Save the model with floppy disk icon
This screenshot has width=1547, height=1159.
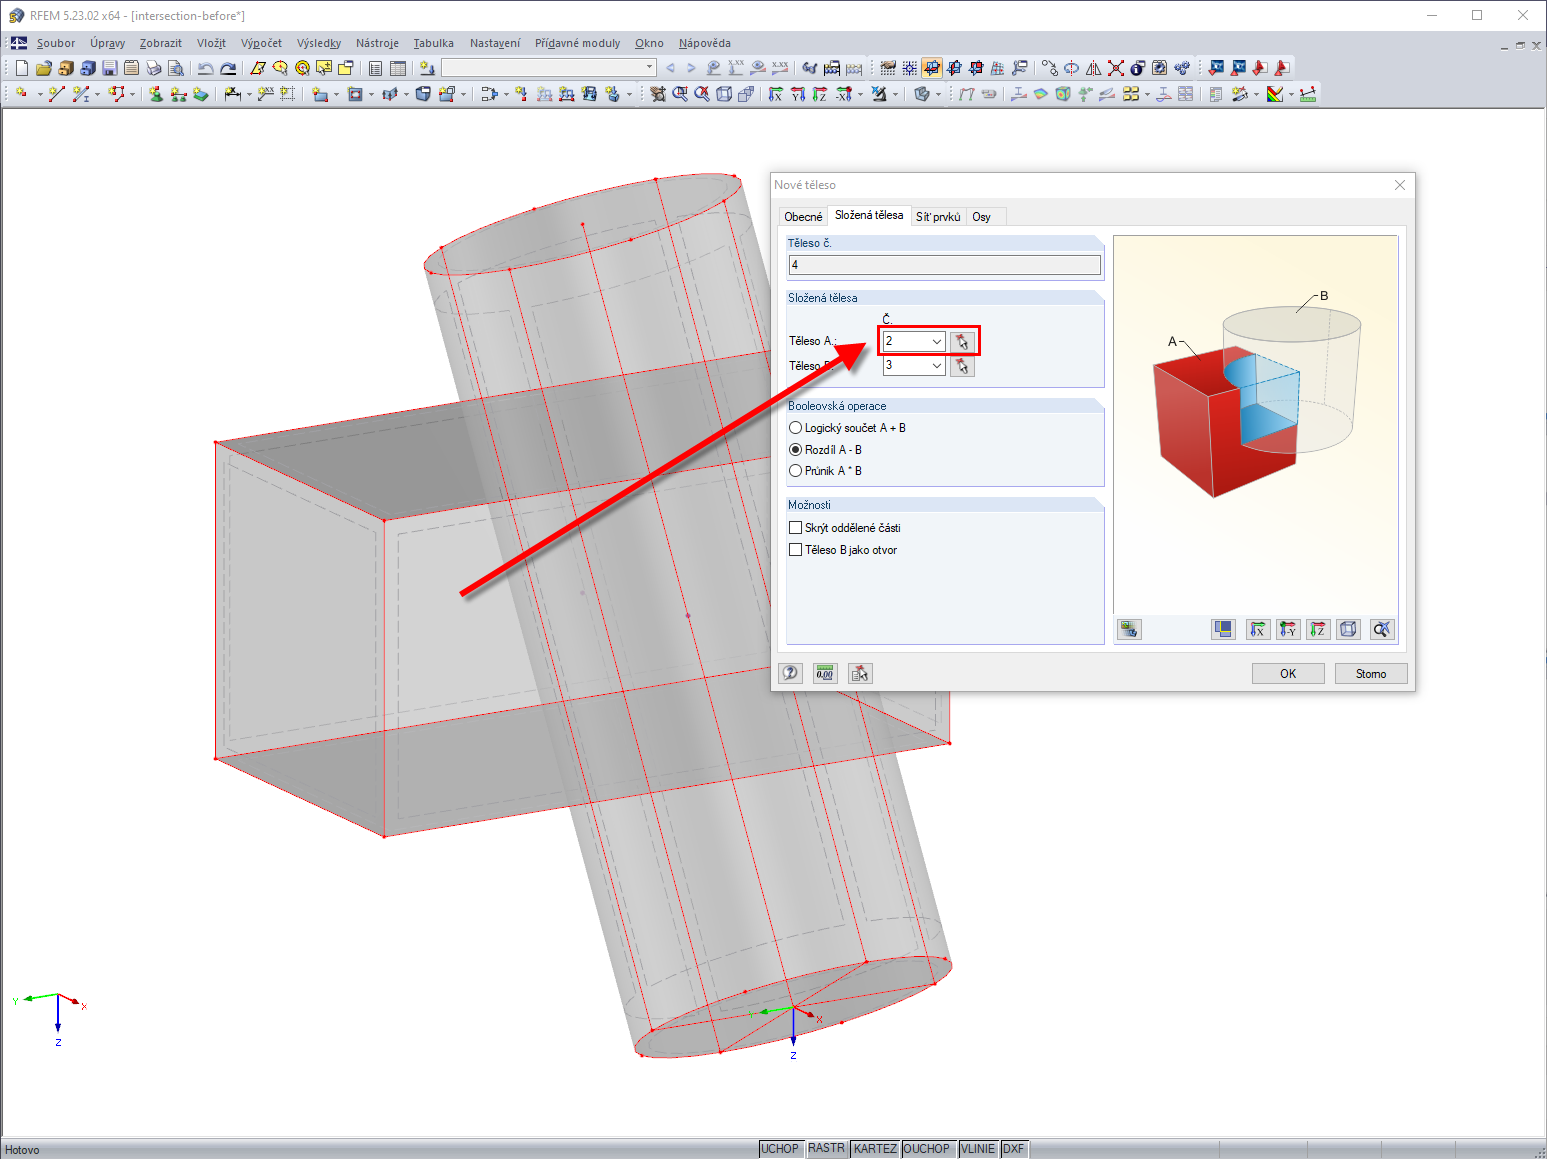pos(109,68)
